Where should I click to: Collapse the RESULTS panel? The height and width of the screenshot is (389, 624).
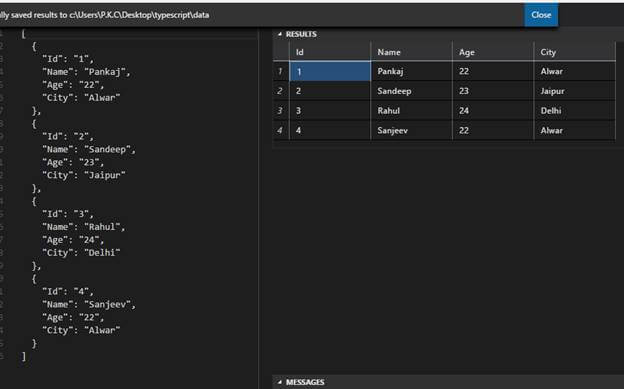pyautogui.click(x=280, y=34)
